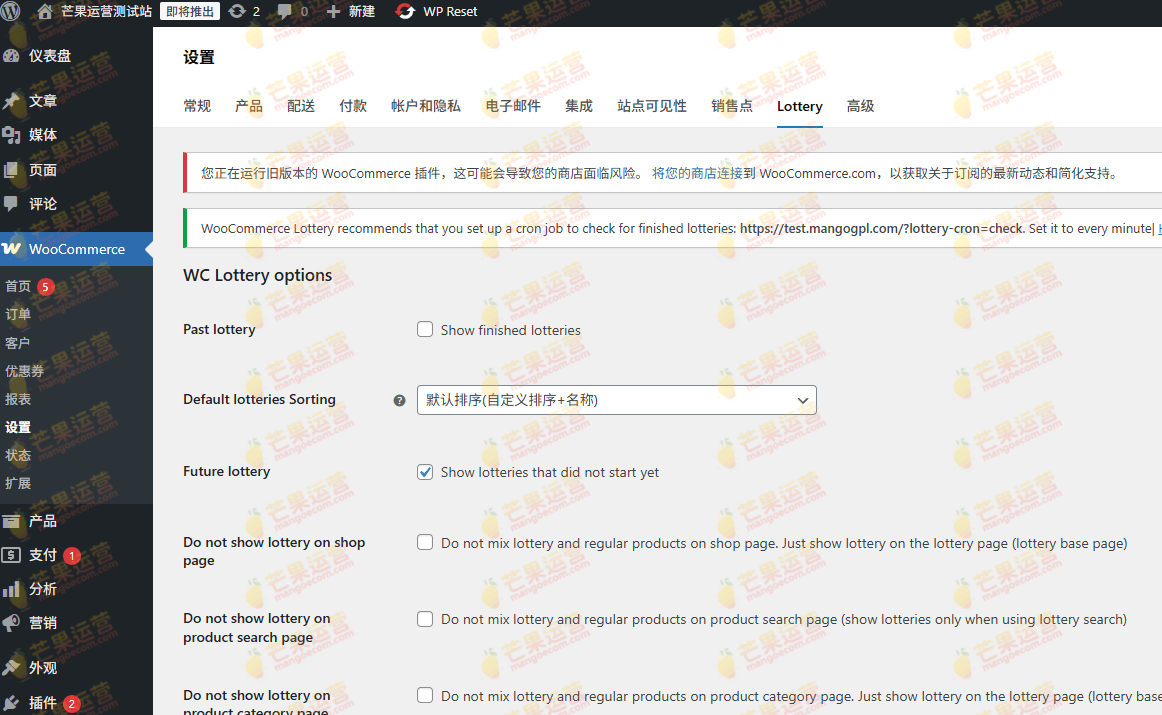Open 报表 submenu item
Screen dimensions: 1162x715
pyautogui.click(x=18, y=399)
